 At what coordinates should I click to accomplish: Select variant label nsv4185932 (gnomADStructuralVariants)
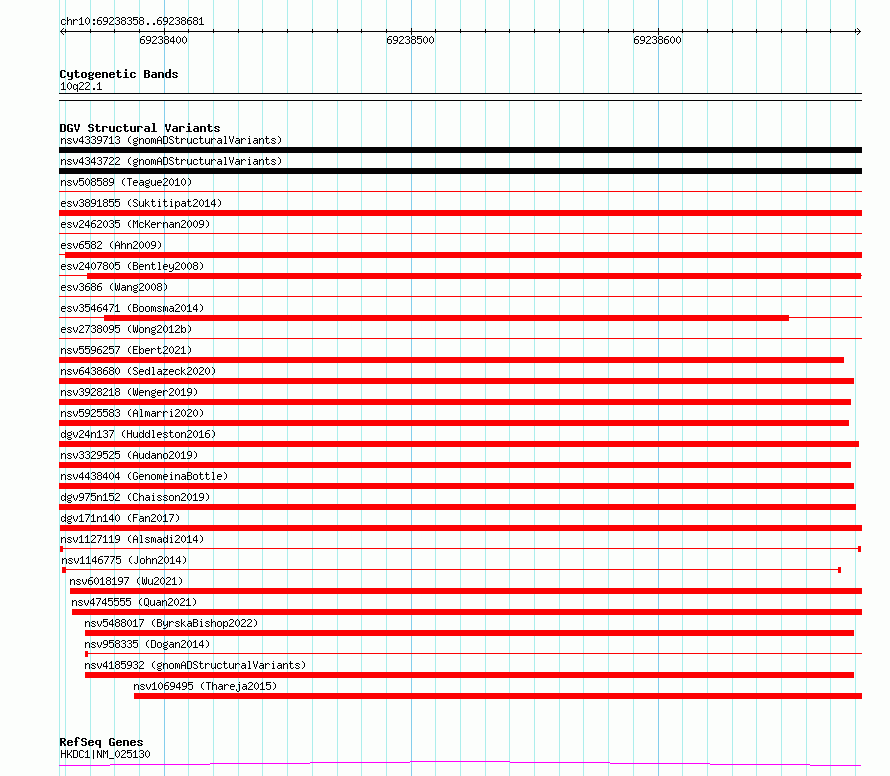click(x=195, y=665)
